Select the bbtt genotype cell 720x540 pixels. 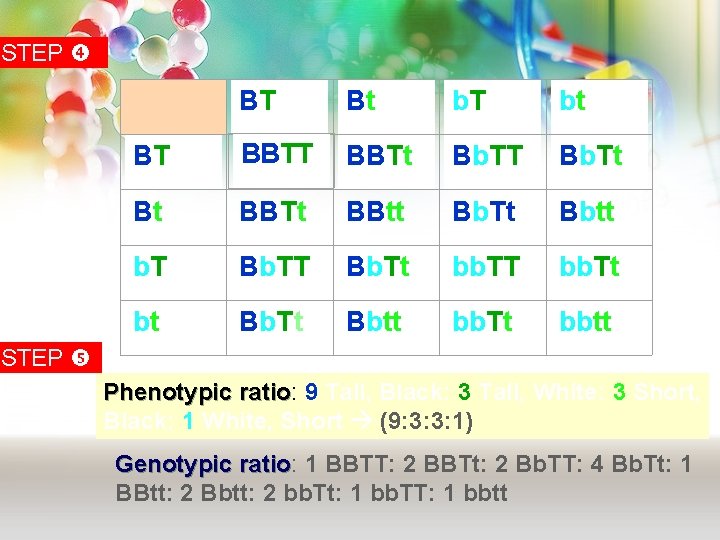click(x=599, y=328)
